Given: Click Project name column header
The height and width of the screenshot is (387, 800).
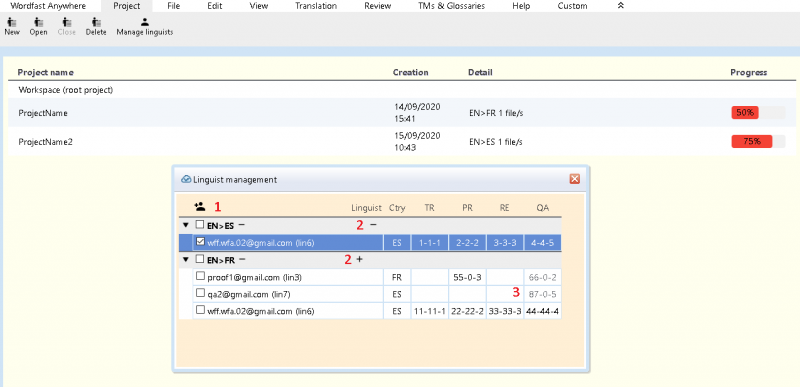Looking at the screenshot, I should coord(45,72).
